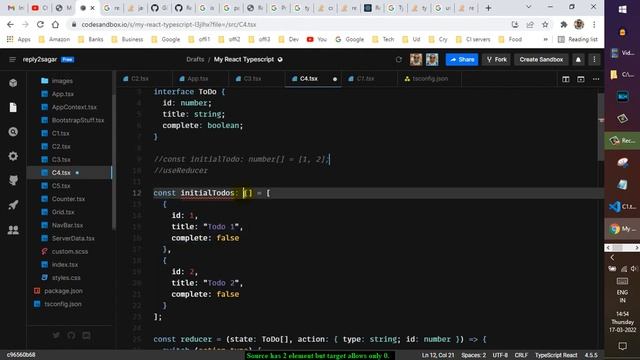Click the browser reload button
Image resolution: width=640 pixels, height=360 pixels.
tap(40, 24)
